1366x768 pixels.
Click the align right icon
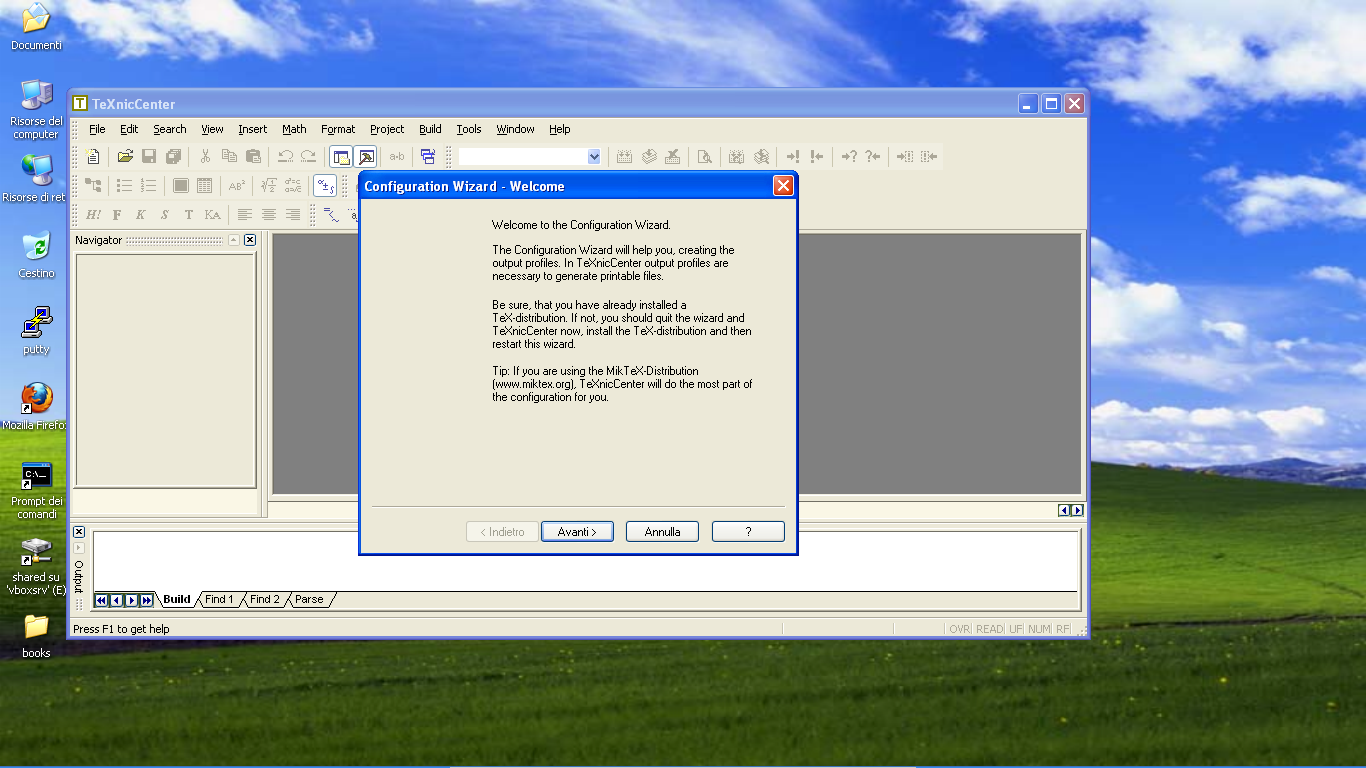(293, 214)
